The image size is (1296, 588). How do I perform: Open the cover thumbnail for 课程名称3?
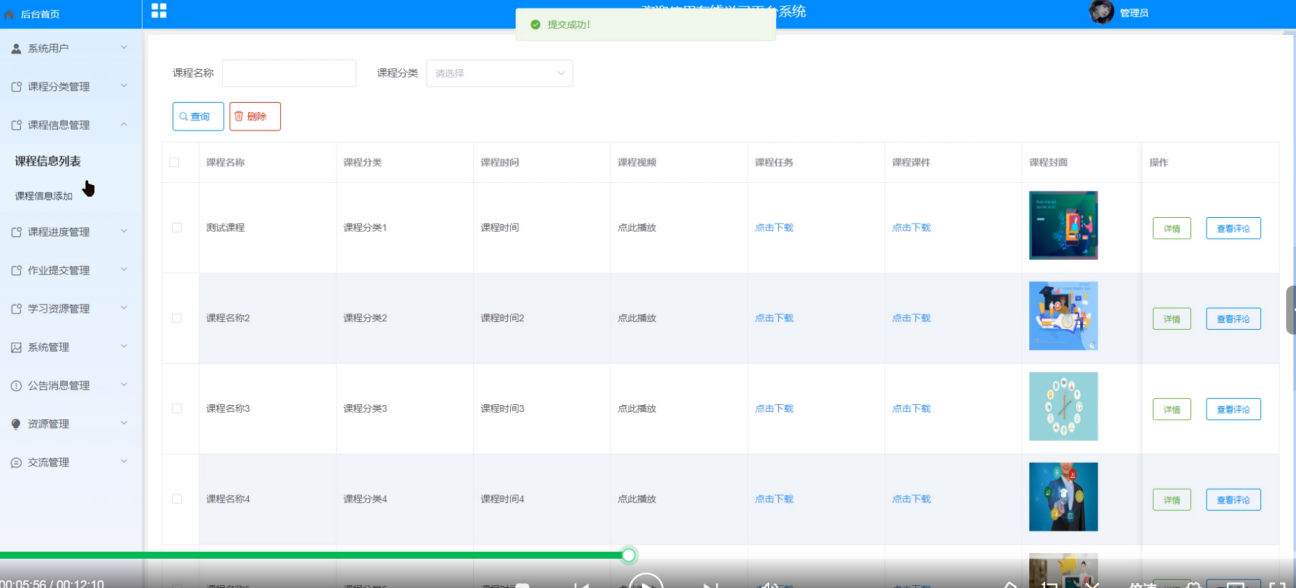(x=1063, y=406)
